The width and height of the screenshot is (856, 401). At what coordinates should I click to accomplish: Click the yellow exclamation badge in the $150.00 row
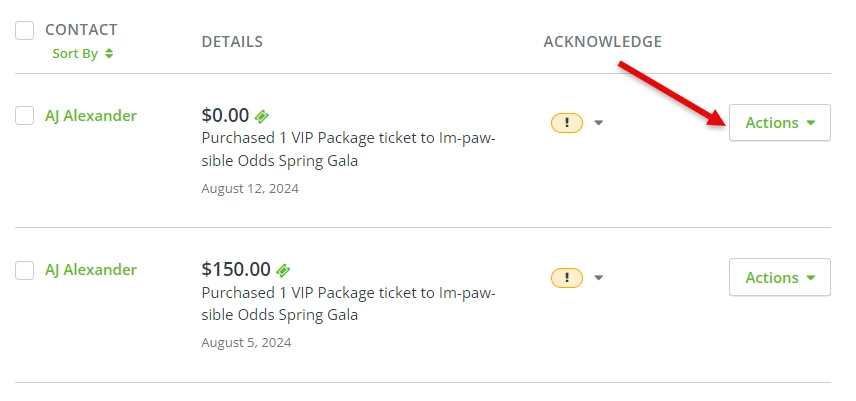click(x=567, y=277)
